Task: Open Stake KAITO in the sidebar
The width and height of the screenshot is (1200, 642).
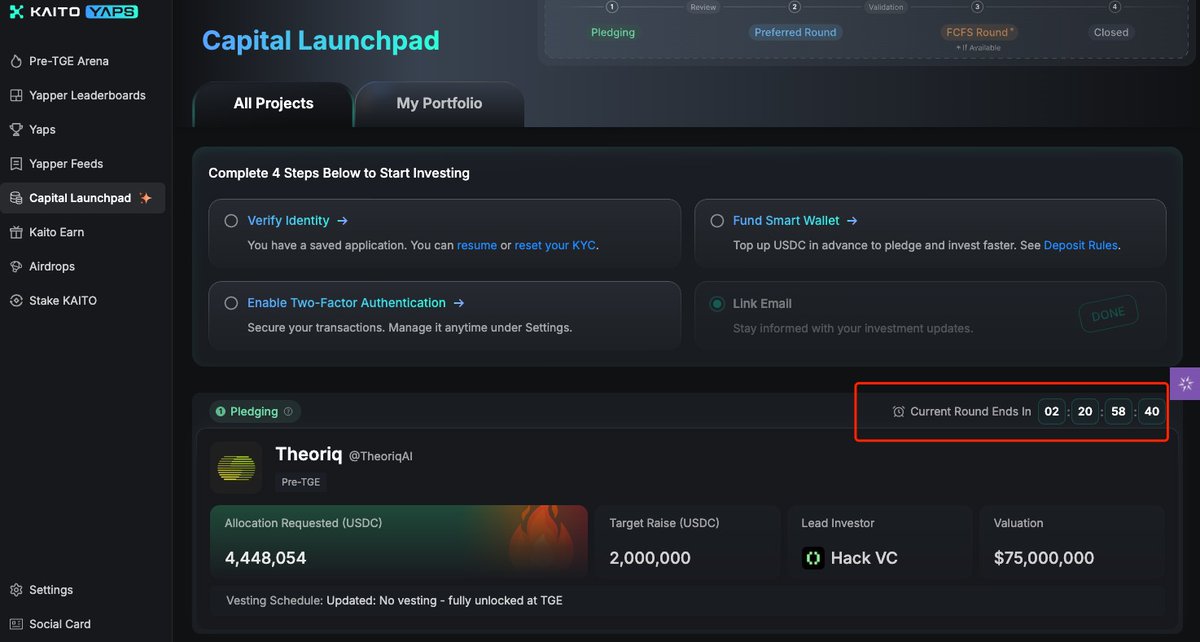Action: pos(63,300)
